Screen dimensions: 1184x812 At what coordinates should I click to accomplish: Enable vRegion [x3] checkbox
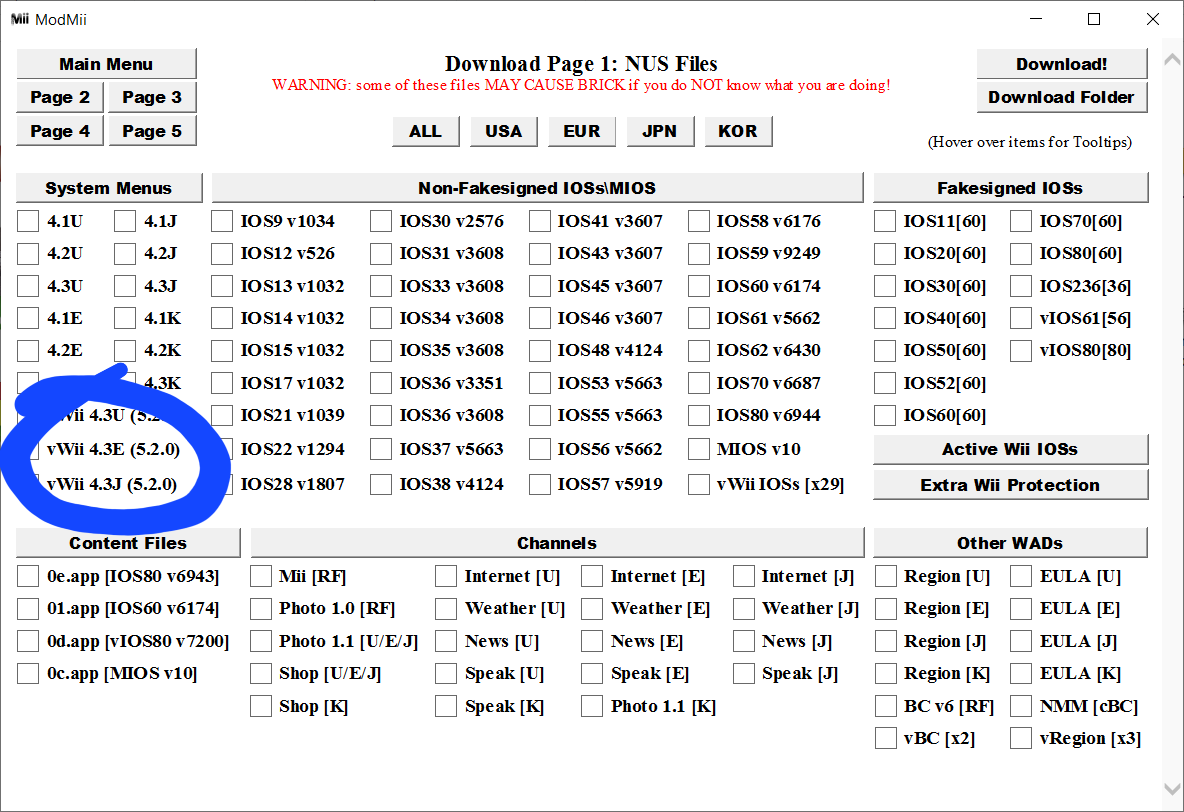(x=1021, y=738)
